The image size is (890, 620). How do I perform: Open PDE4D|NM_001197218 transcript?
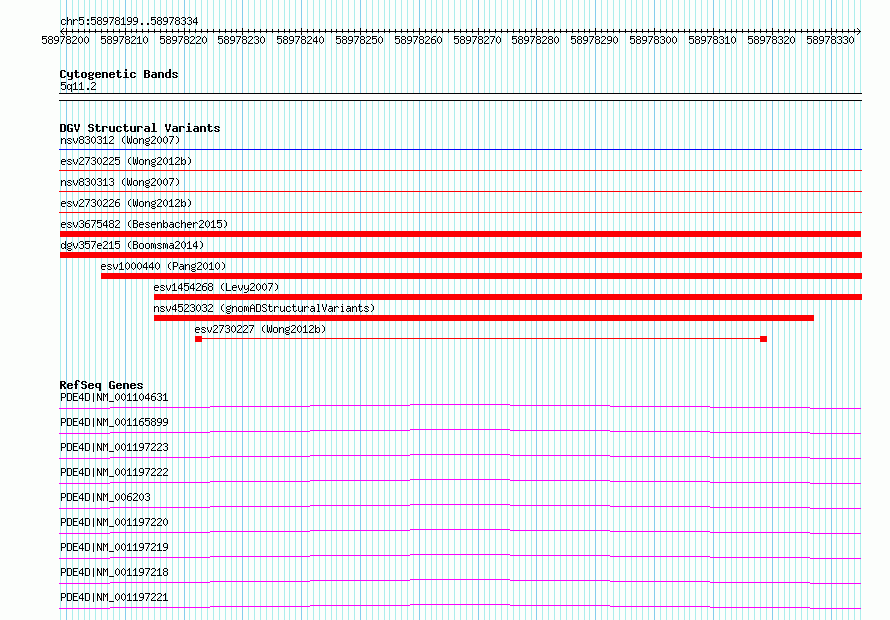(x=114, y=572)
